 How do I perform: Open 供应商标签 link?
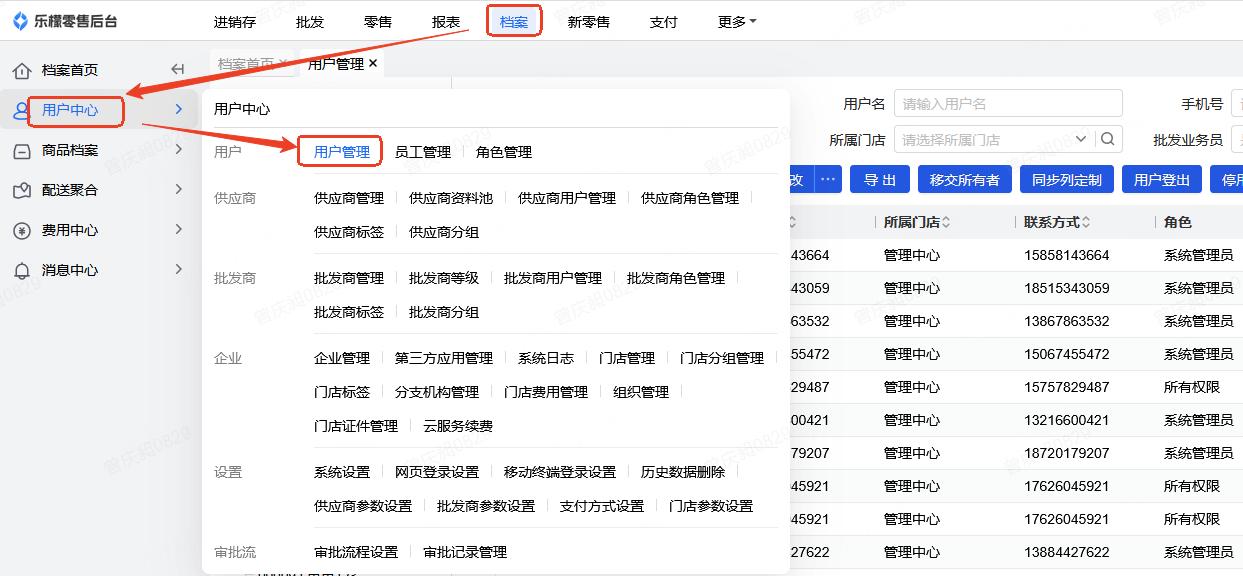pos(349,232)
